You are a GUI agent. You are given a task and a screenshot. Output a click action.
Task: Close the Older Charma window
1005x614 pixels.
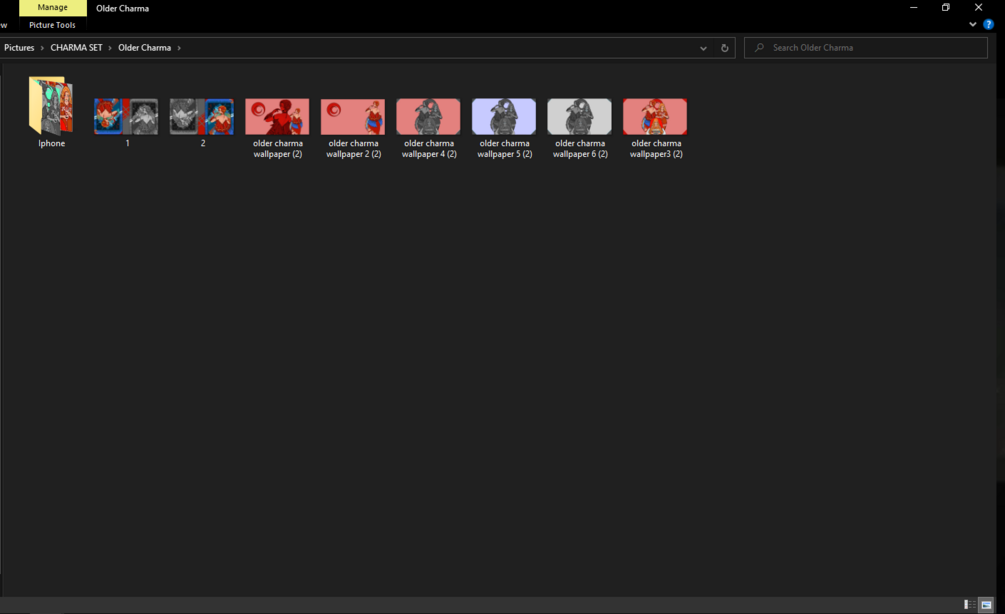coord(978,8)
